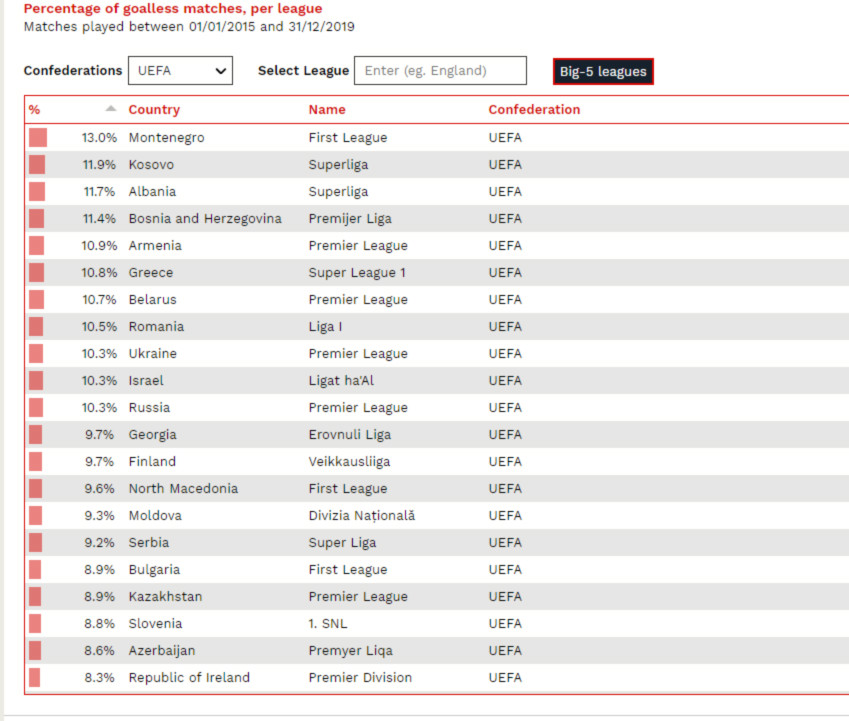Click the Divizia Națională league name
The image size is (849, 721).
coord(361,516)
